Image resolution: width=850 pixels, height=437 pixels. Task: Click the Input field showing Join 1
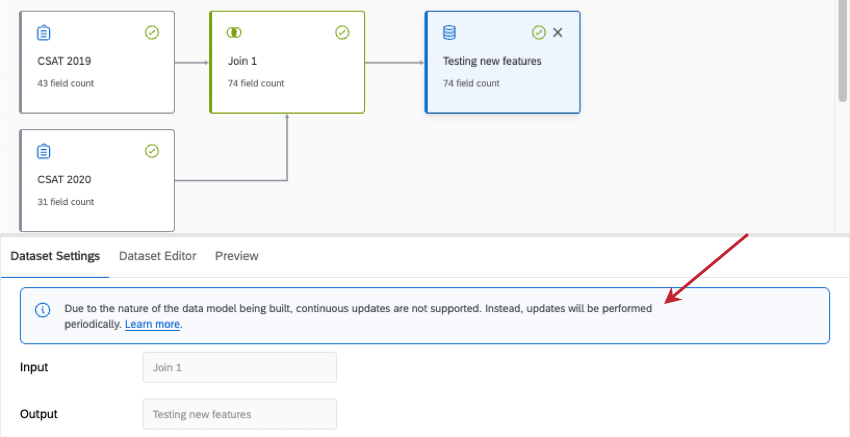tap(239, 367)
